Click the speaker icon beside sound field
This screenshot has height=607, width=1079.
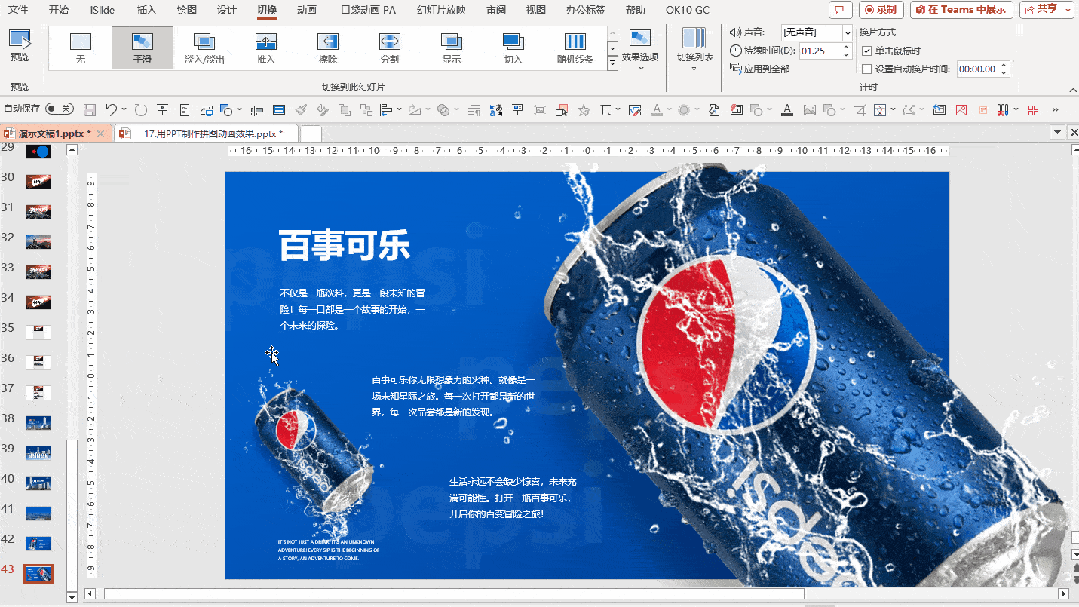coord(734,32)
